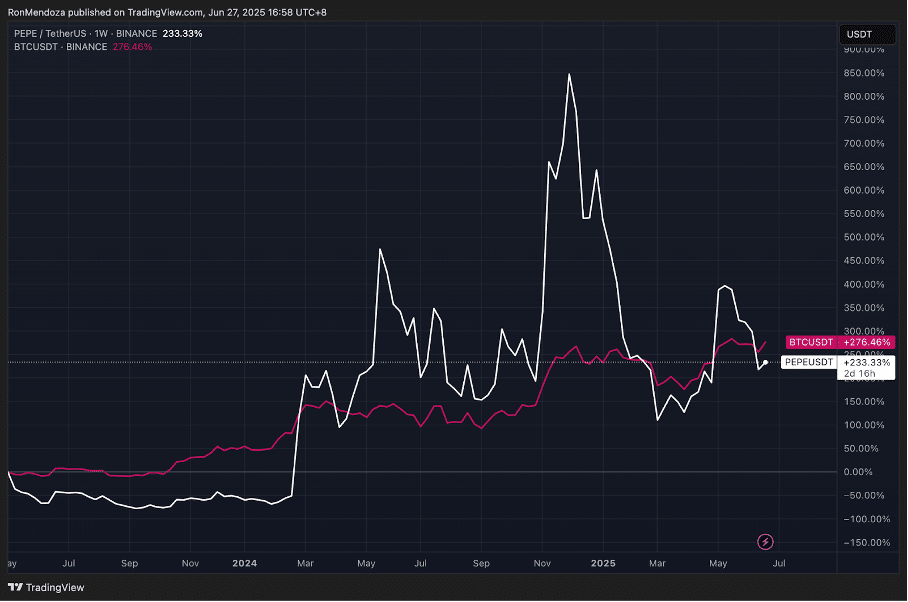
Task: Click the 2024 year marker on time axis
Action: 245,564
